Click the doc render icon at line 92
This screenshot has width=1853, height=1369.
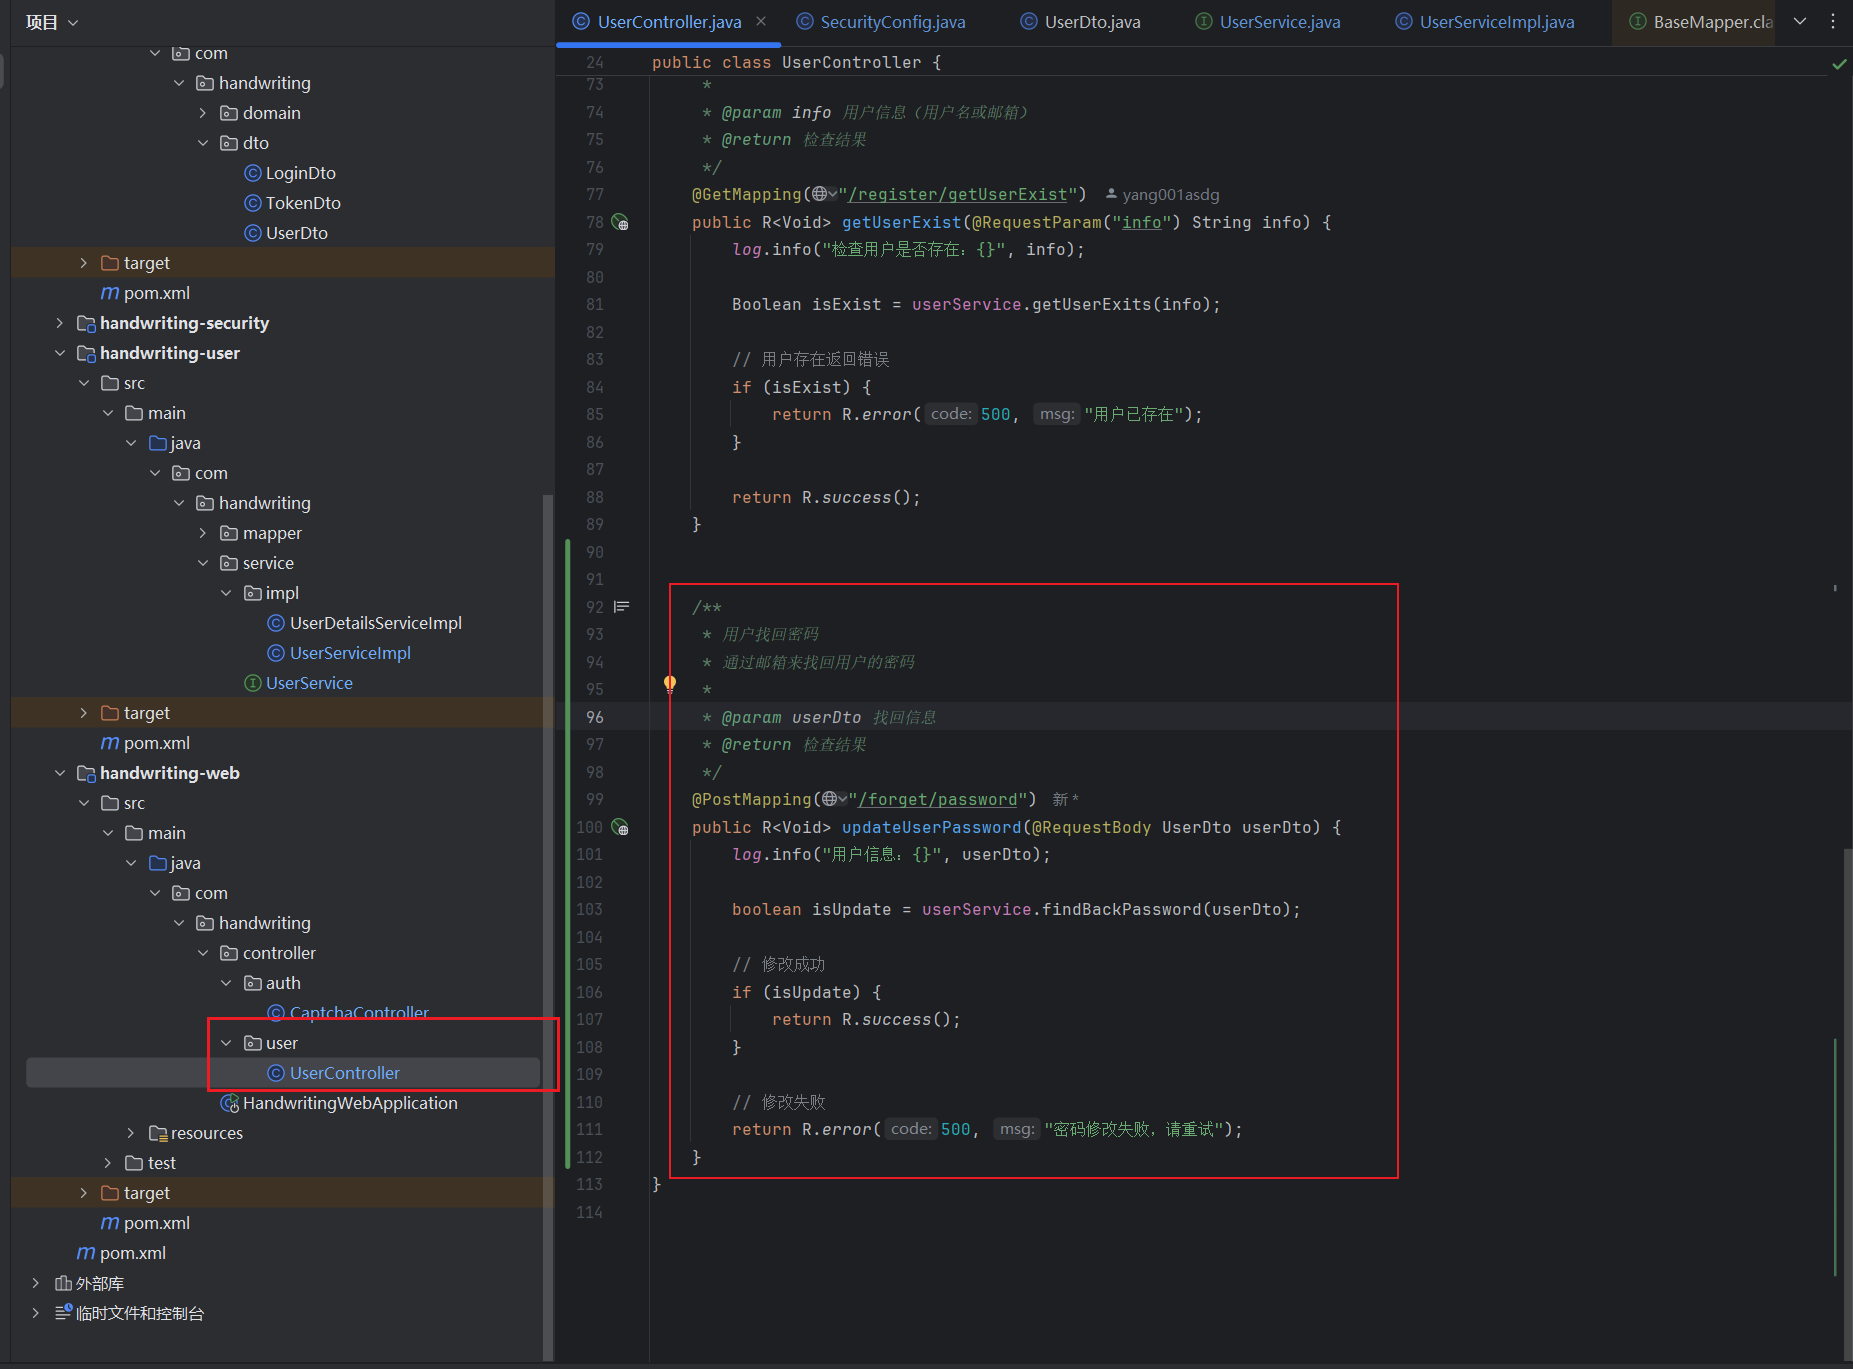pyautogui.click(x=622, y=607)
